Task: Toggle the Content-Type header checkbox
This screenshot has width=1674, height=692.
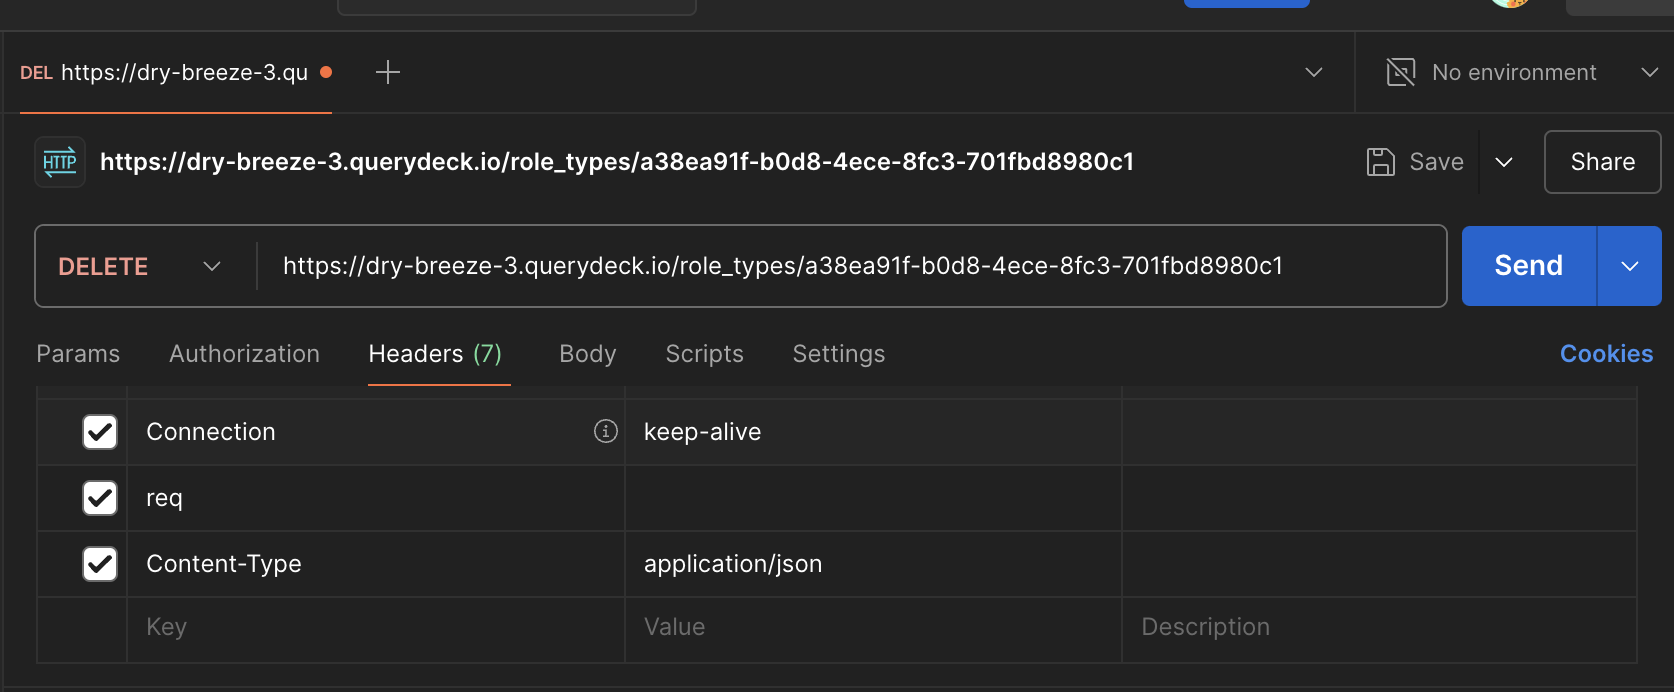Action: coord(100,564)
